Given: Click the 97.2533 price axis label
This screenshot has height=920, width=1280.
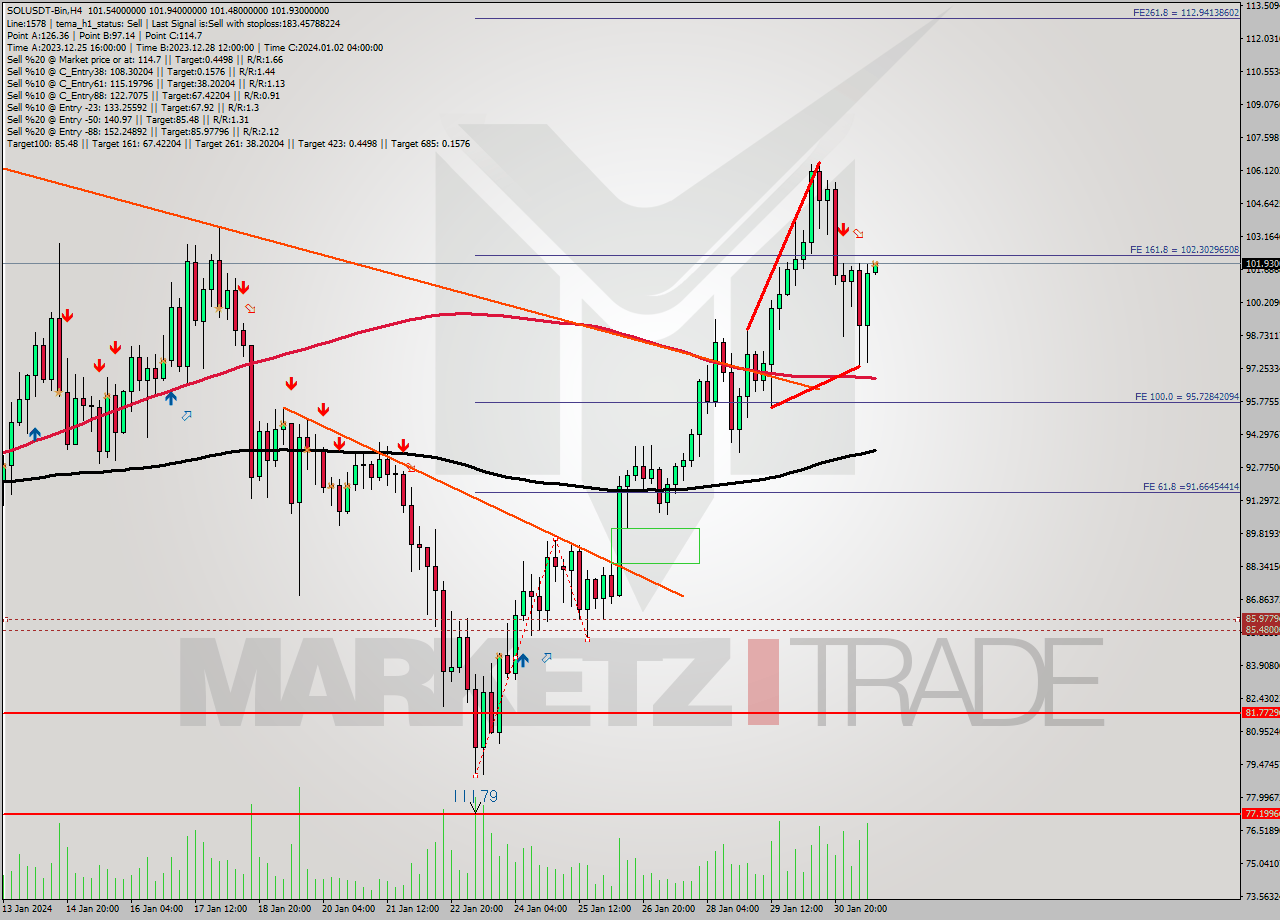Looking at the screenshot, I should pyautogui.click(x=1261, y=368).
